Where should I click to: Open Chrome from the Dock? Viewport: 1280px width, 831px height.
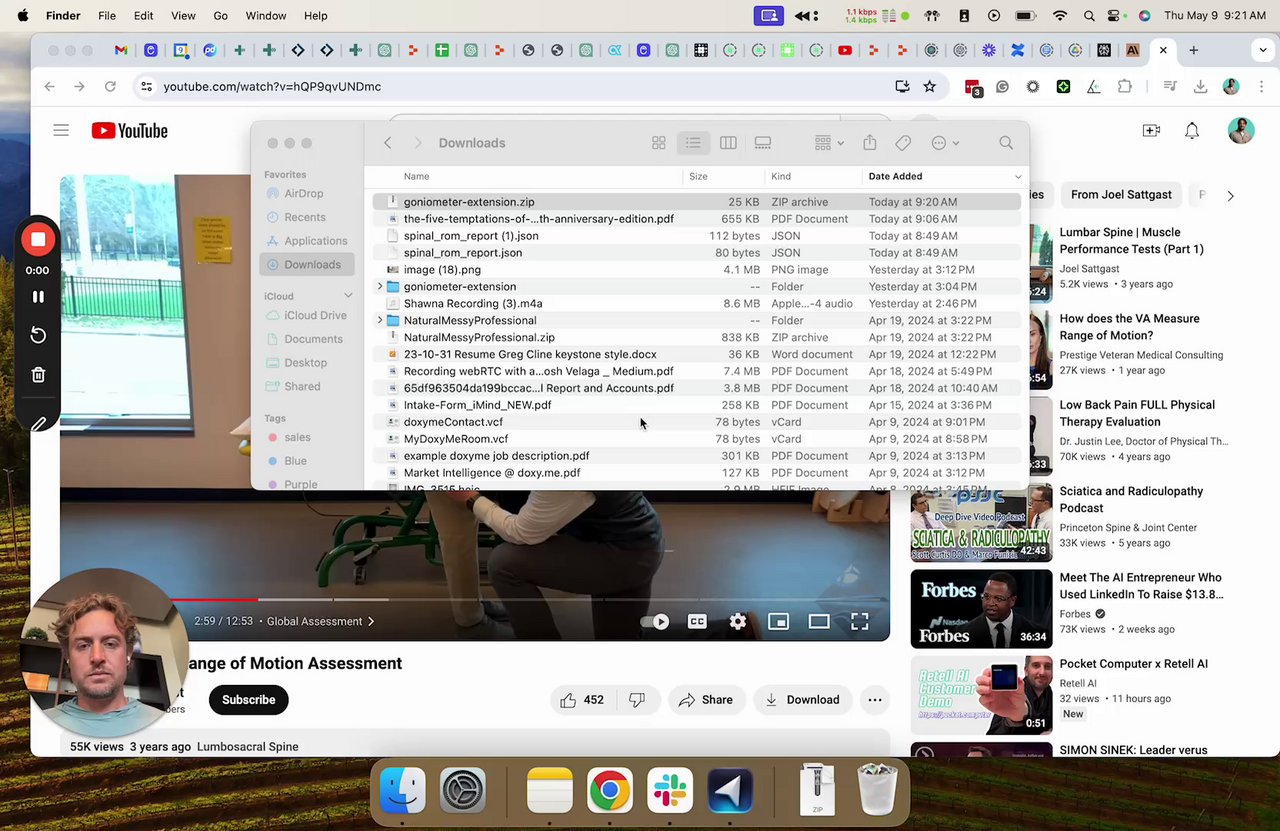coord(610,791)
